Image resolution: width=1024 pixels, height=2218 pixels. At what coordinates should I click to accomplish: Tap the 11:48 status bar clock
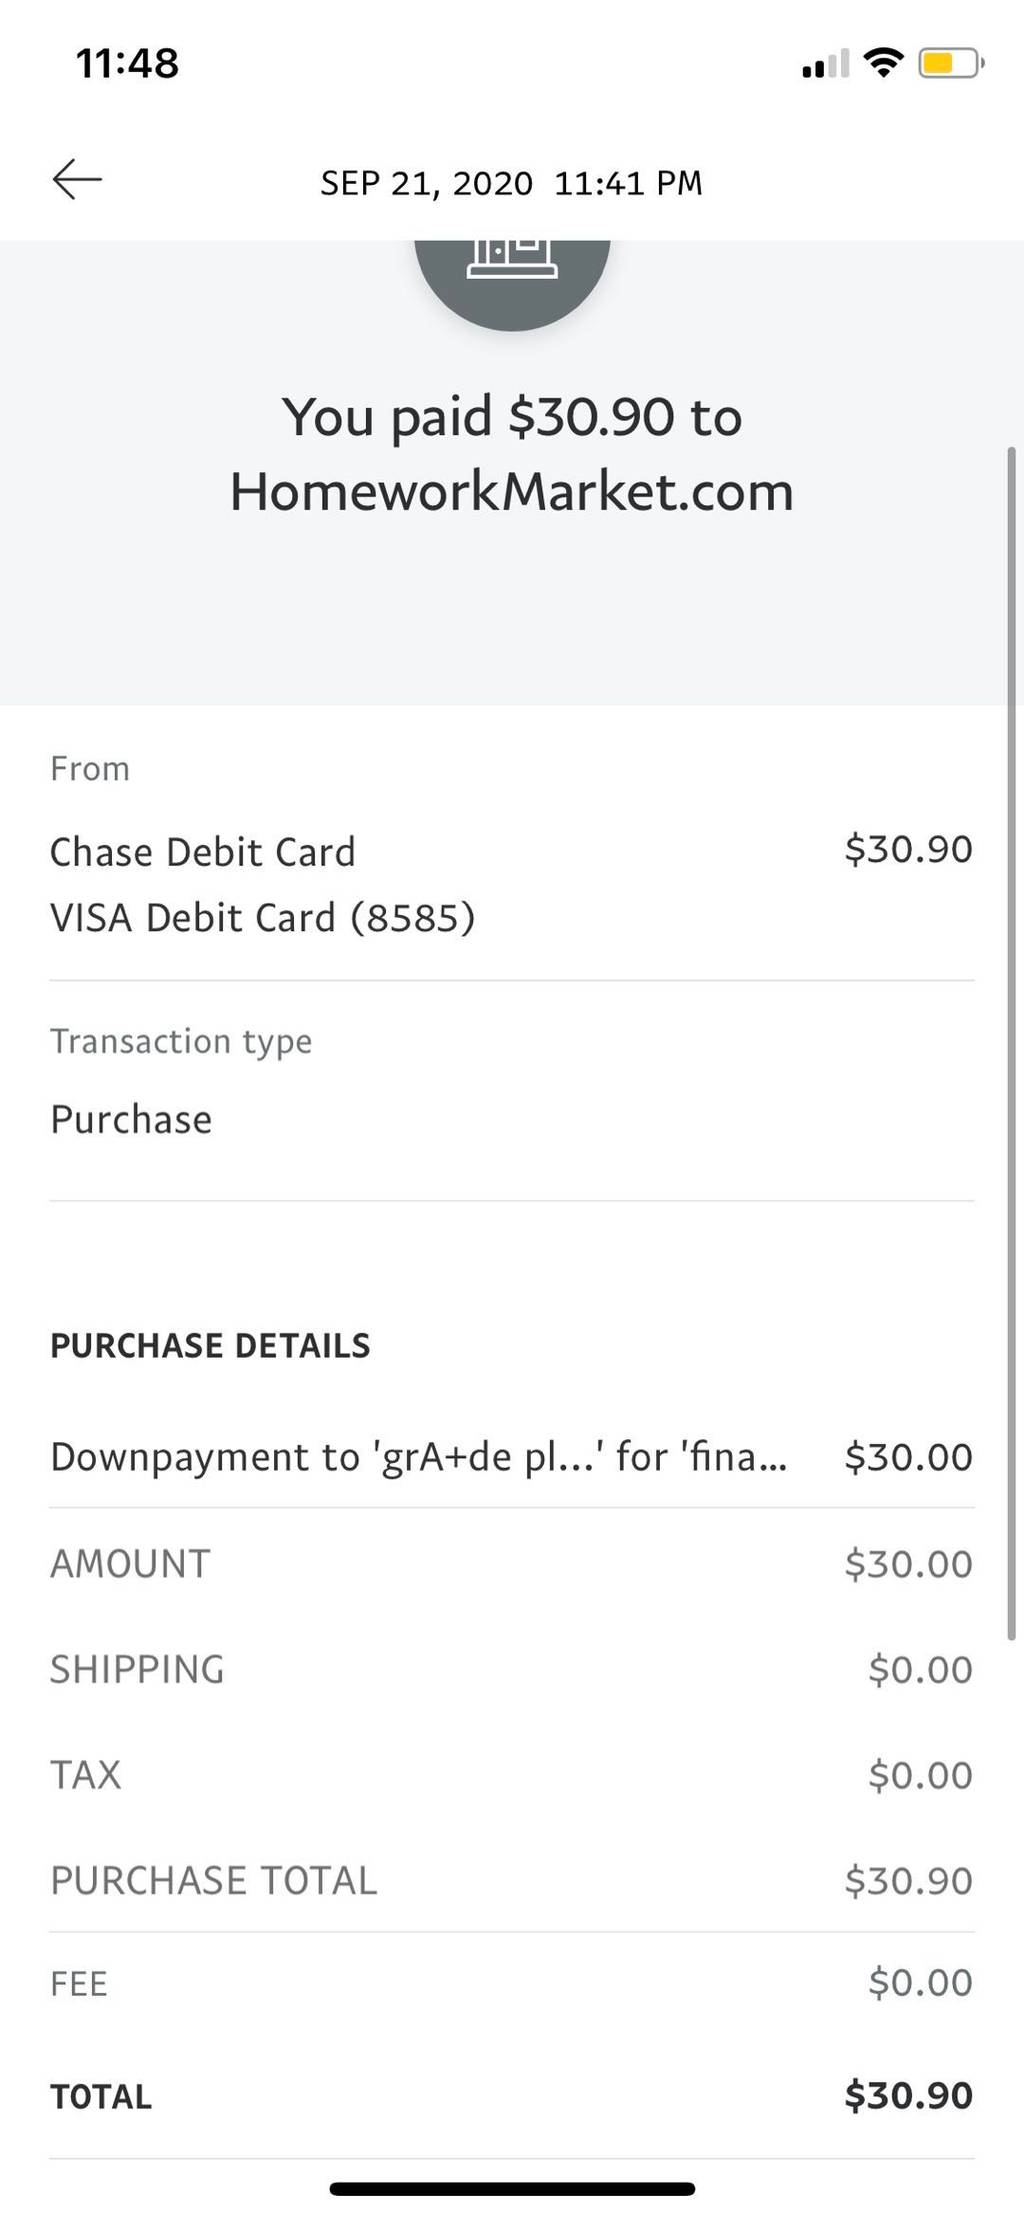click(127, 64)
